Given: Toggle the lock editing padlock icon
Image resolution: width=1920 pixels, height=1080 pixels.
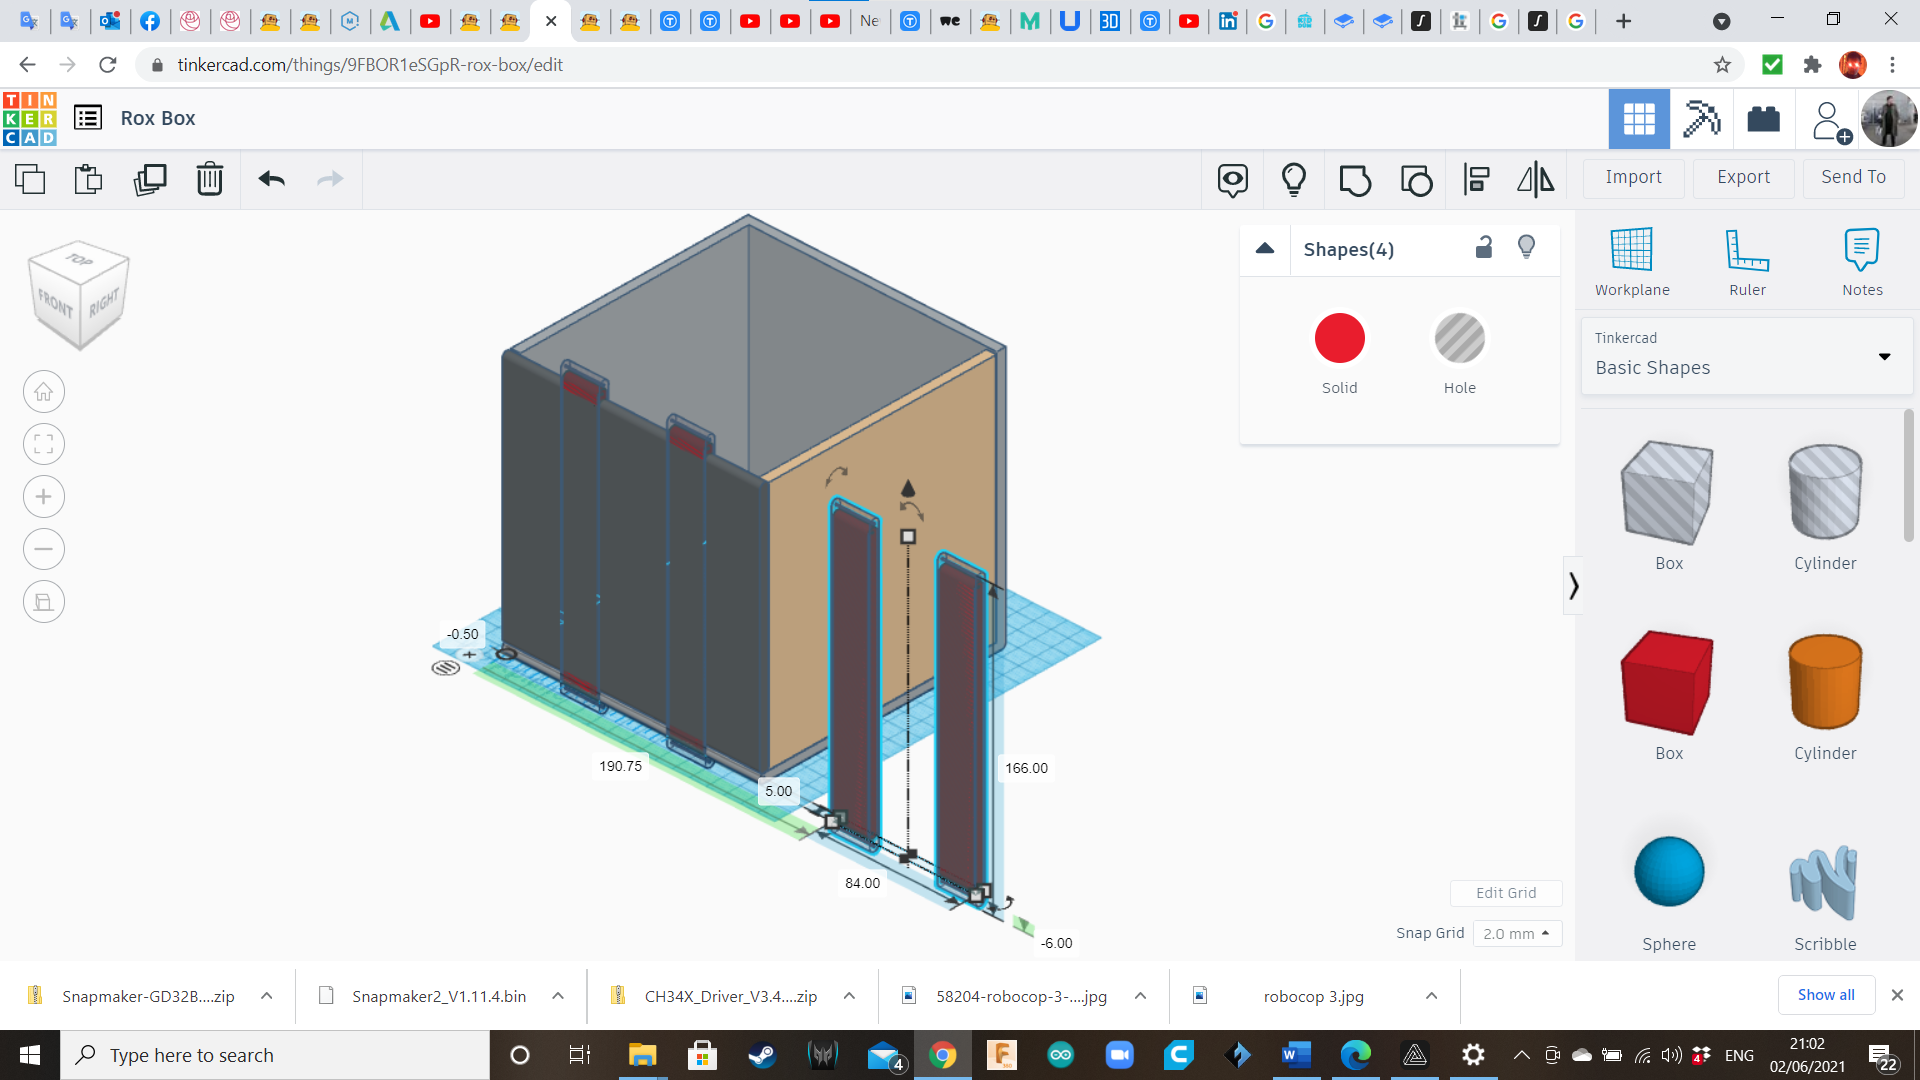Looking at the screenshot, I should coord(1484,248).
